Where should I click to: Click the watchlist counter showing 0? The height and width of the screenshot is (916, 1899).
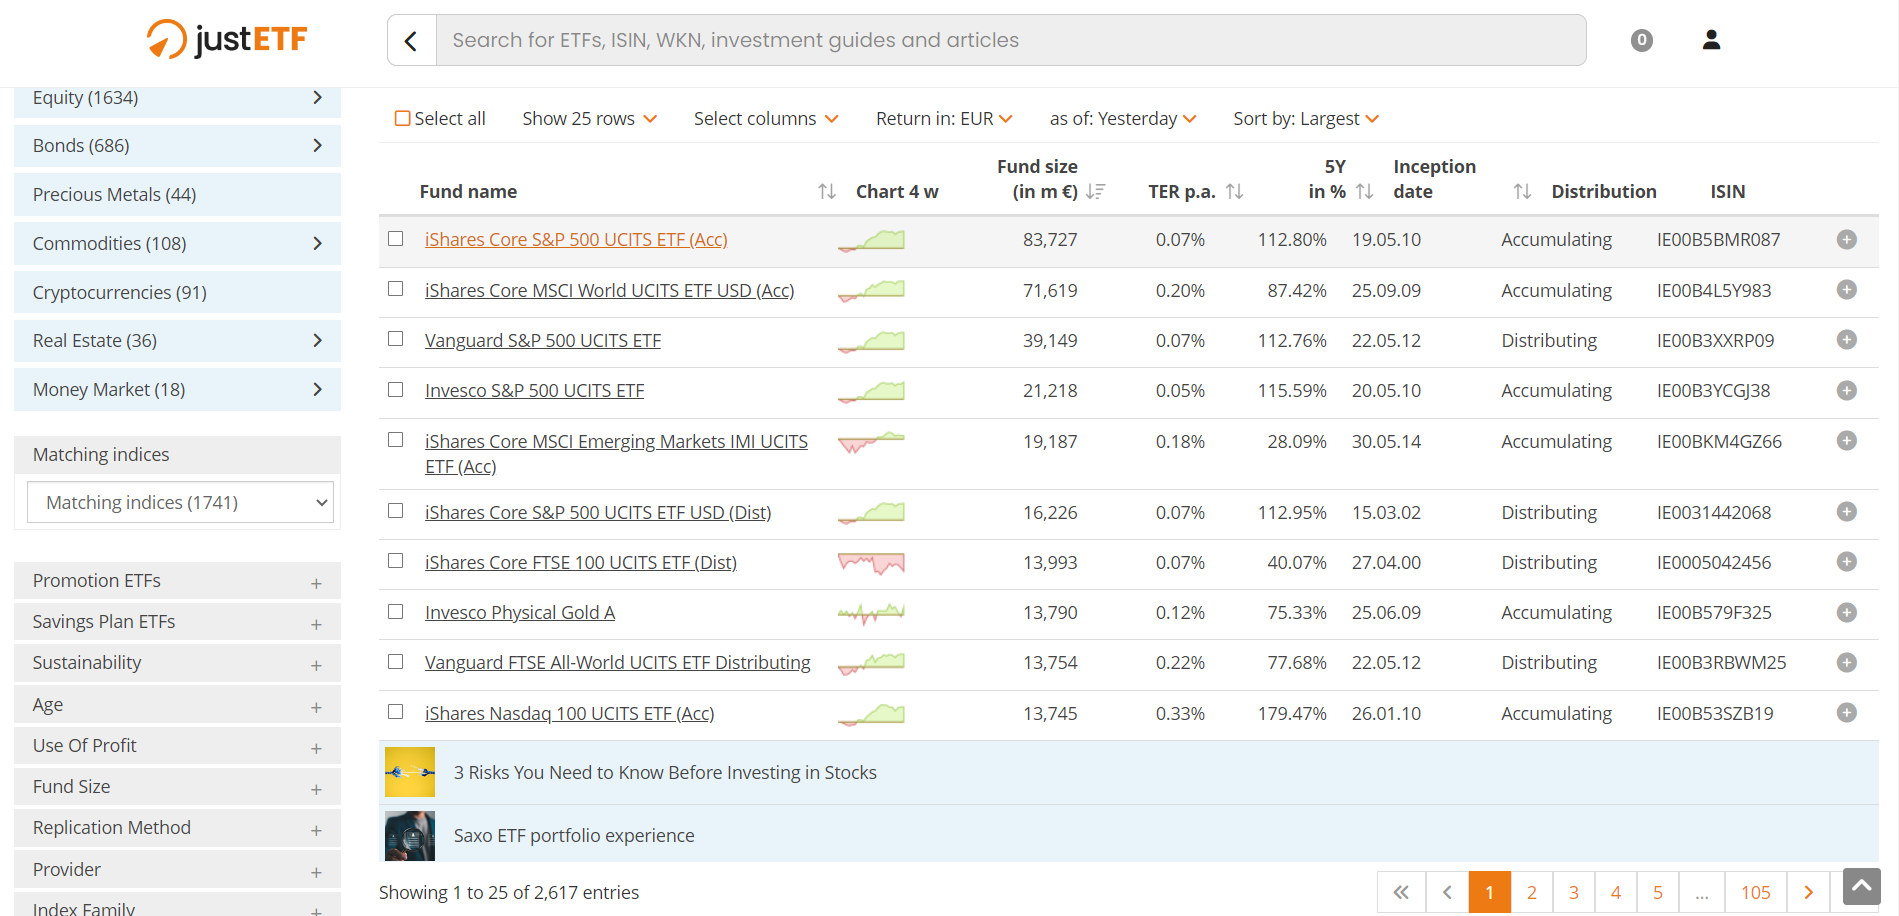coord(1641,40)
